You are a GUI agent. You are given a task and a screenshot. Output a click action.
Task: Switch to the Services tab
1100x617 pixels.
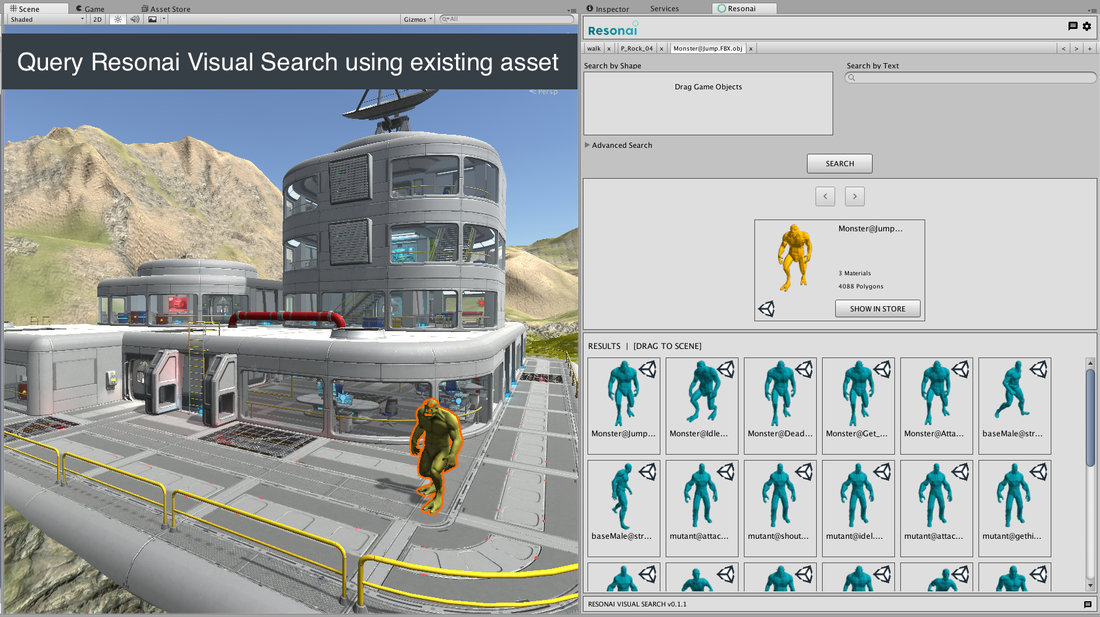[664, 8]
